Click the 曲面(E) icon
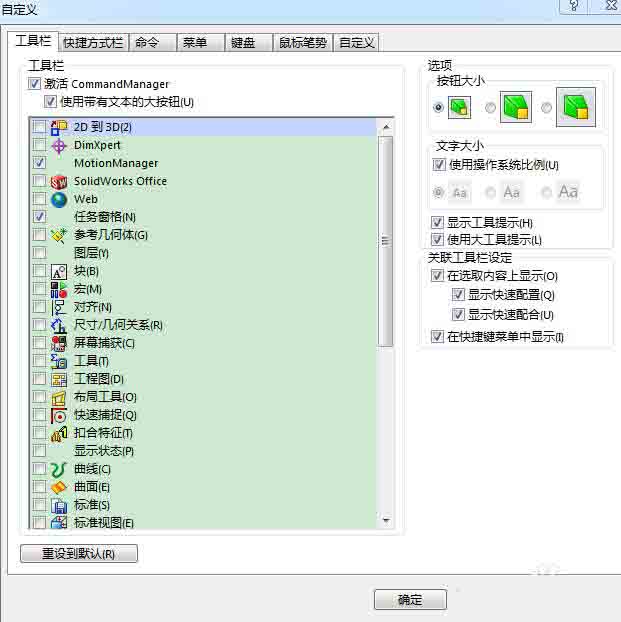The image size is (621, 622). tap(59, 487)
